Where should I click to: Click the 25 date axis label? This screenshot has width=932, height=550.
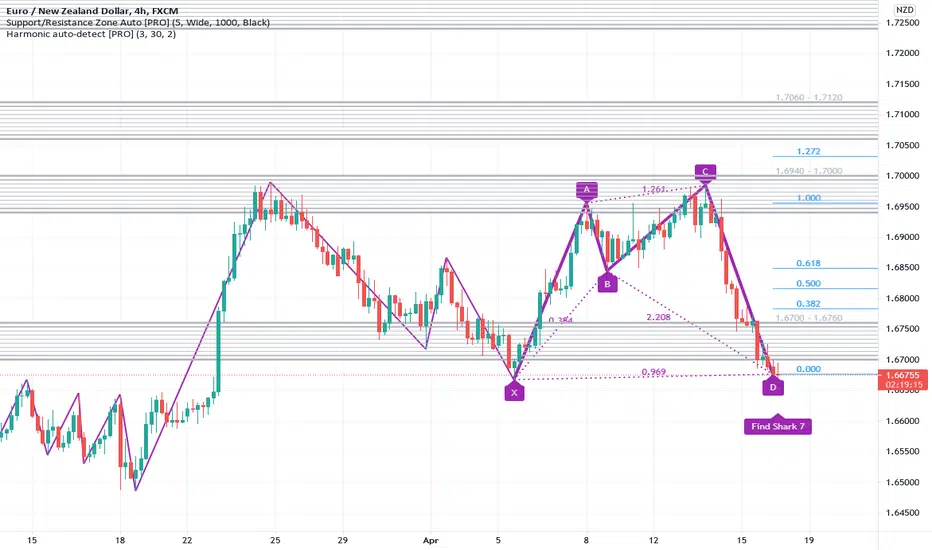tap(275, 540)
